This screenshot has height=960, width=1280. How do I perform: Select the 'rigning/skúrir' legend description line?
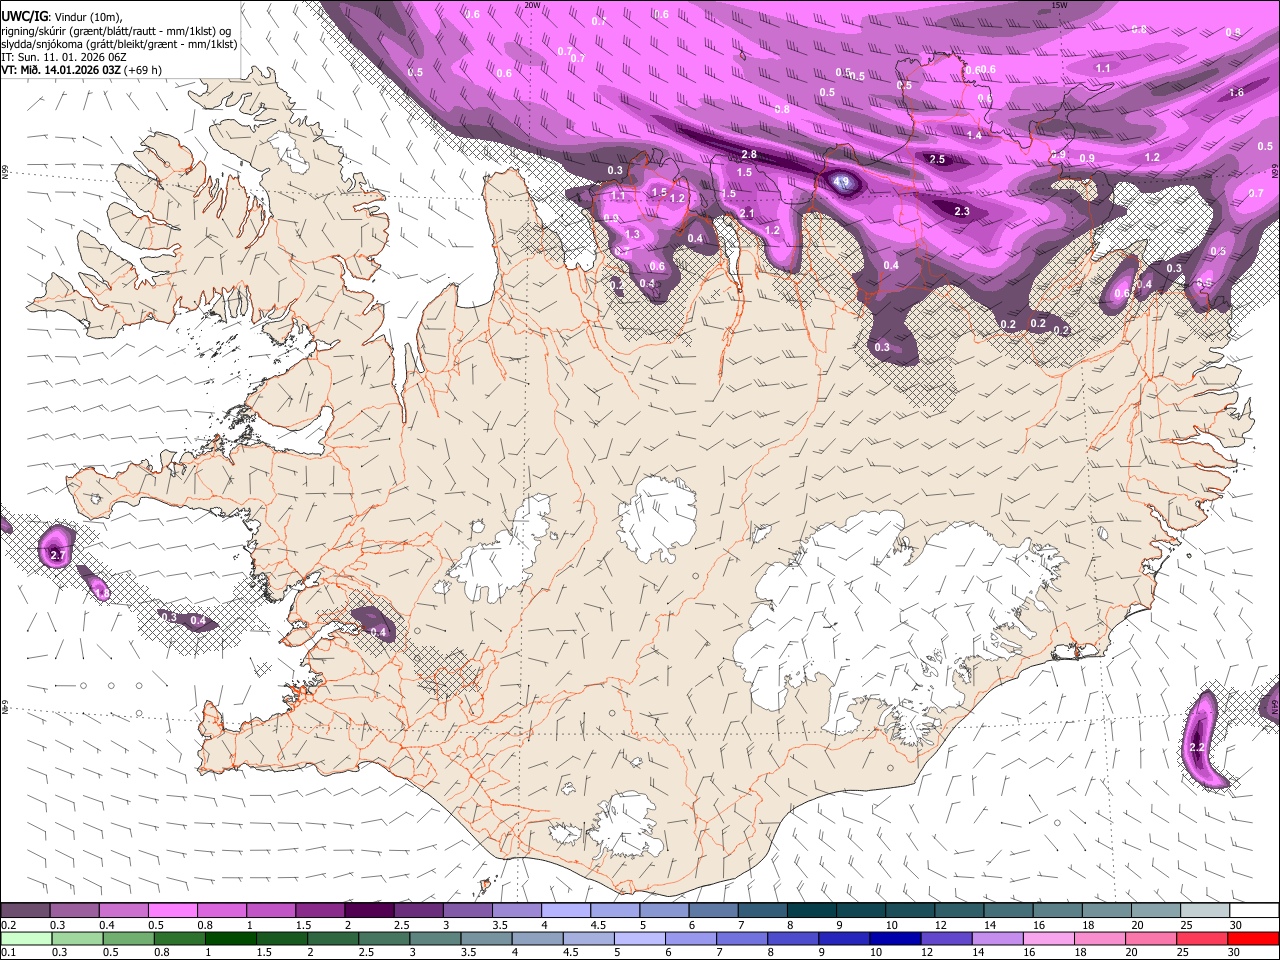[x=117, y=30]
